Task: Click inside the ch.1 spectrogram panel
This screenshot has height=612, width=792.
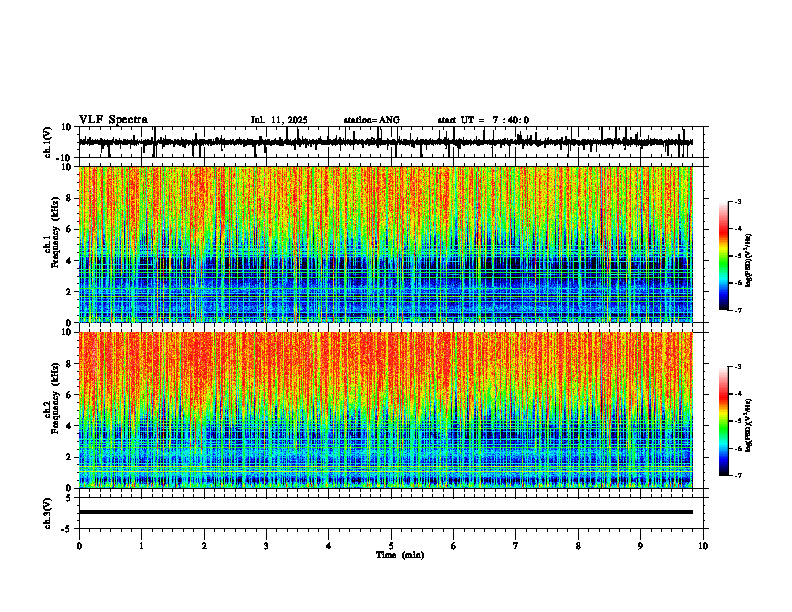Action: [x=385, y=244]
